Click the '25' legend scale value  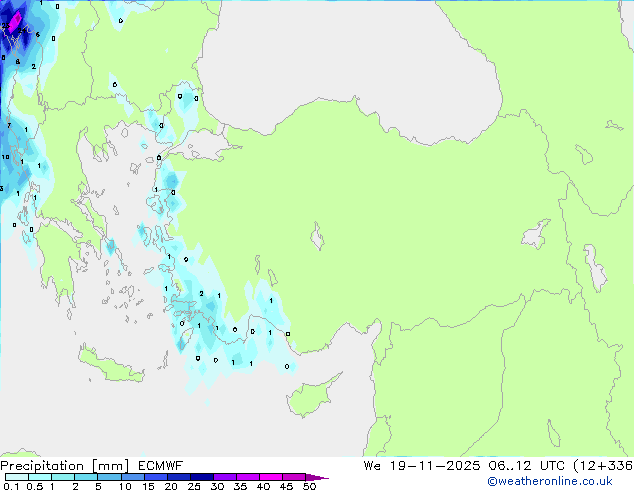pyautogui.click(x=194, y=486)
